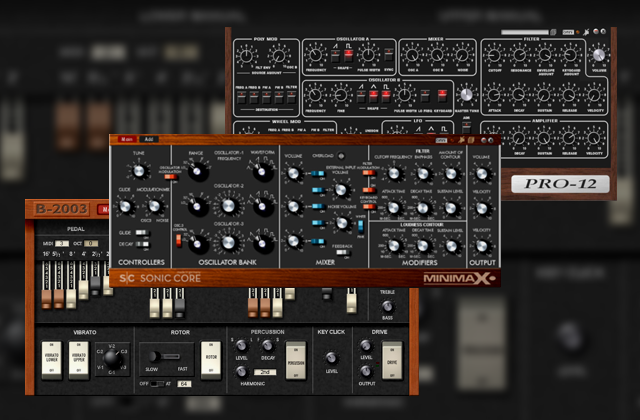This screenshot has height=420, width=640.
Task: Toggle the Drive switch in B-2003
Action: coord(392,360)
